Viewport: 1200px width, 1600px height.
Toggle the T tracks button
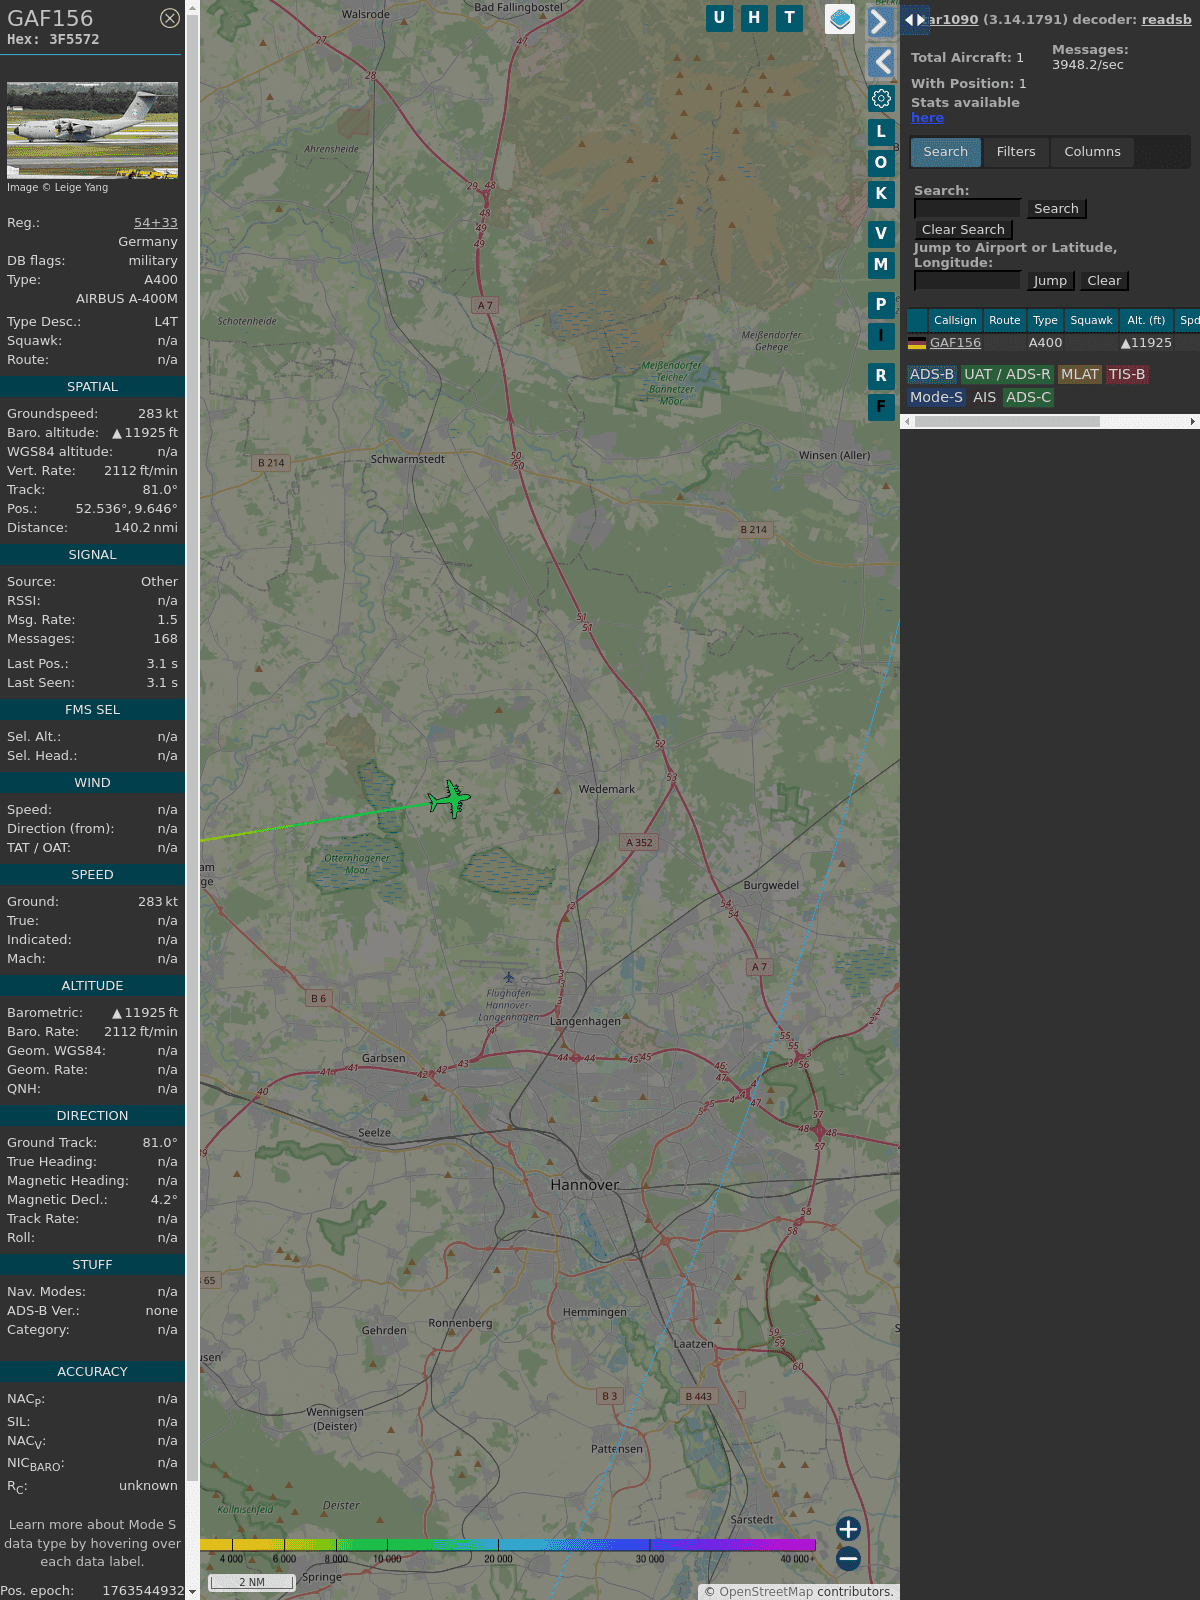pyautogui.click(x=789, y=18)
